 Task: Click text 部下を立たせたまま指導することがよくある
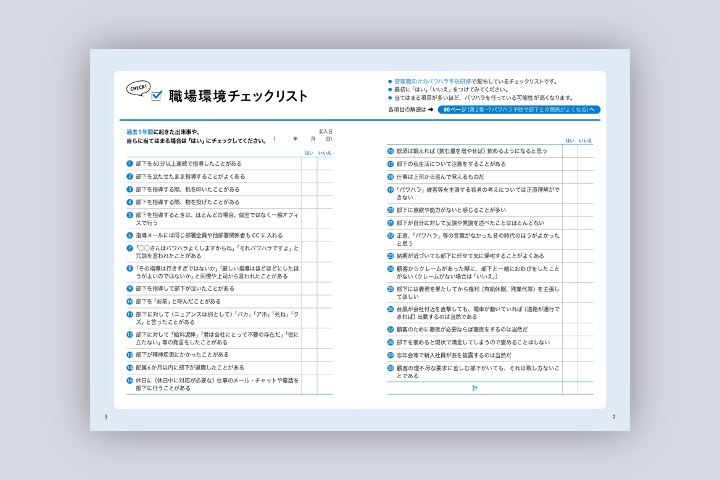point(191,176)
